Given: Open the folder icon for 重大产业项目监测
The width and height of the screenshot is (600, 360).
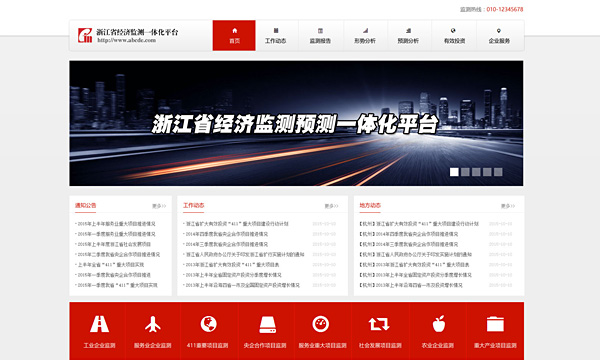Looking at the screenshot, I should 495,324.
